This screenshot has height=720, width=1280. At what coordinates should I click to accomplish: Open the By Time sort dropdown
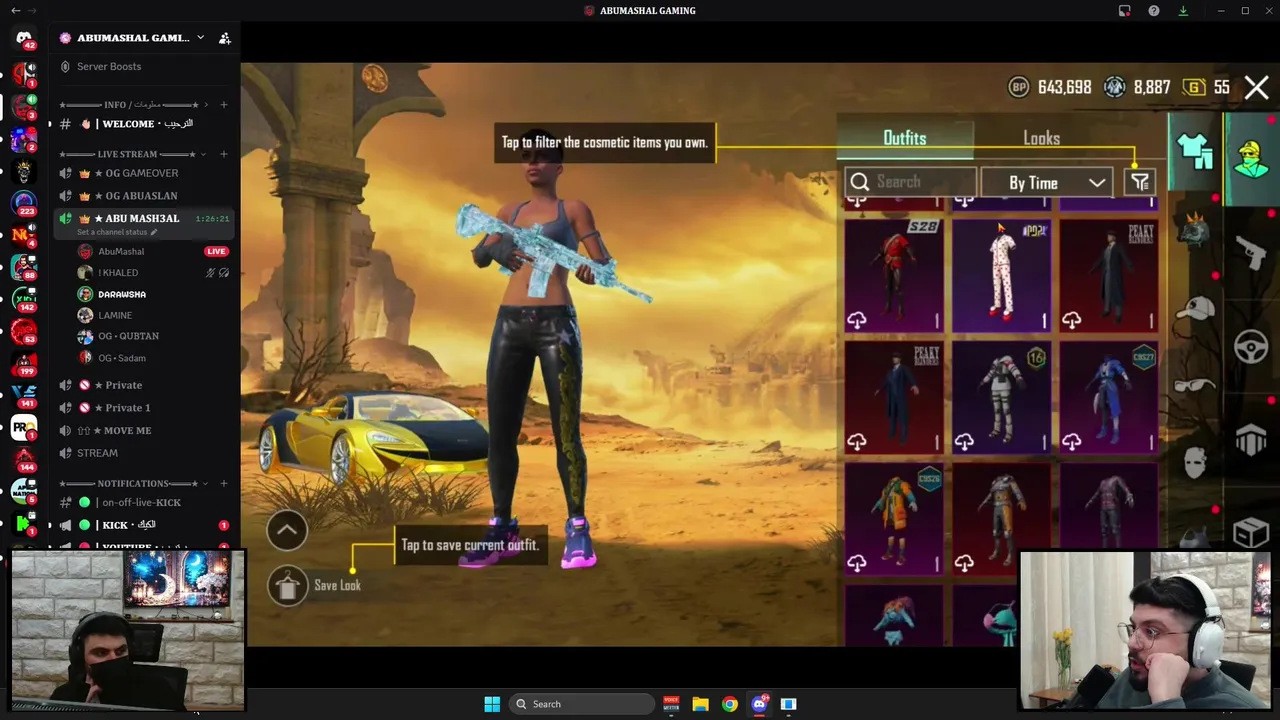(x=1049, y=182)
